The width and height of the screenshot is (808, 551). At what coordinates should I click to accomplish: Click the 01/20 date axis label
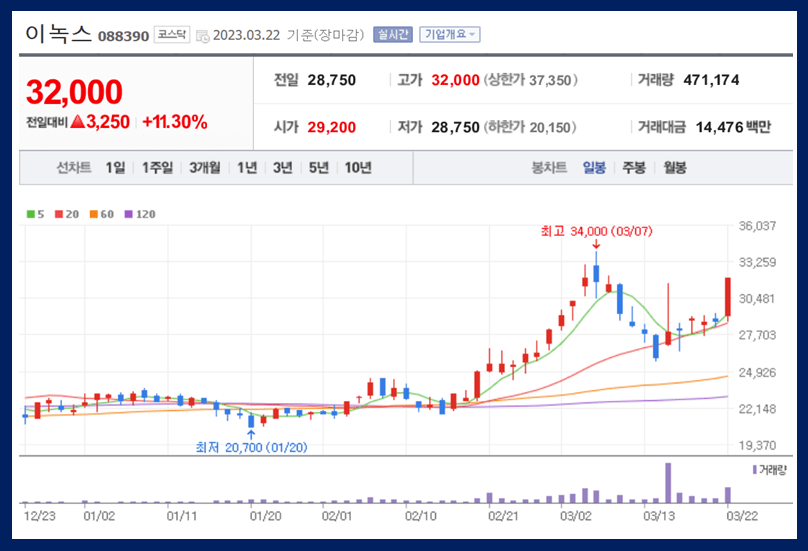[x=265, y=516]
